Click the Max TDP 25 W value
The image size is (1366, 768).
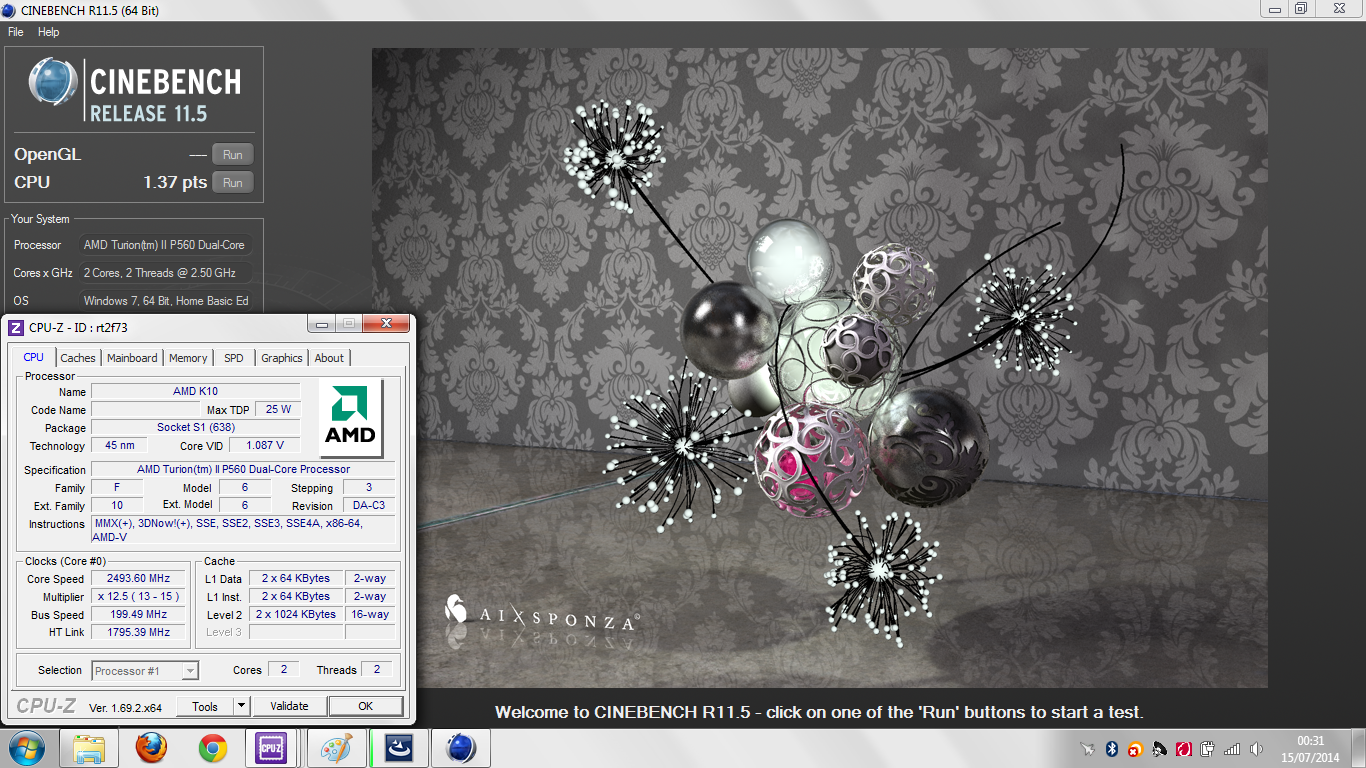[278, 409]
